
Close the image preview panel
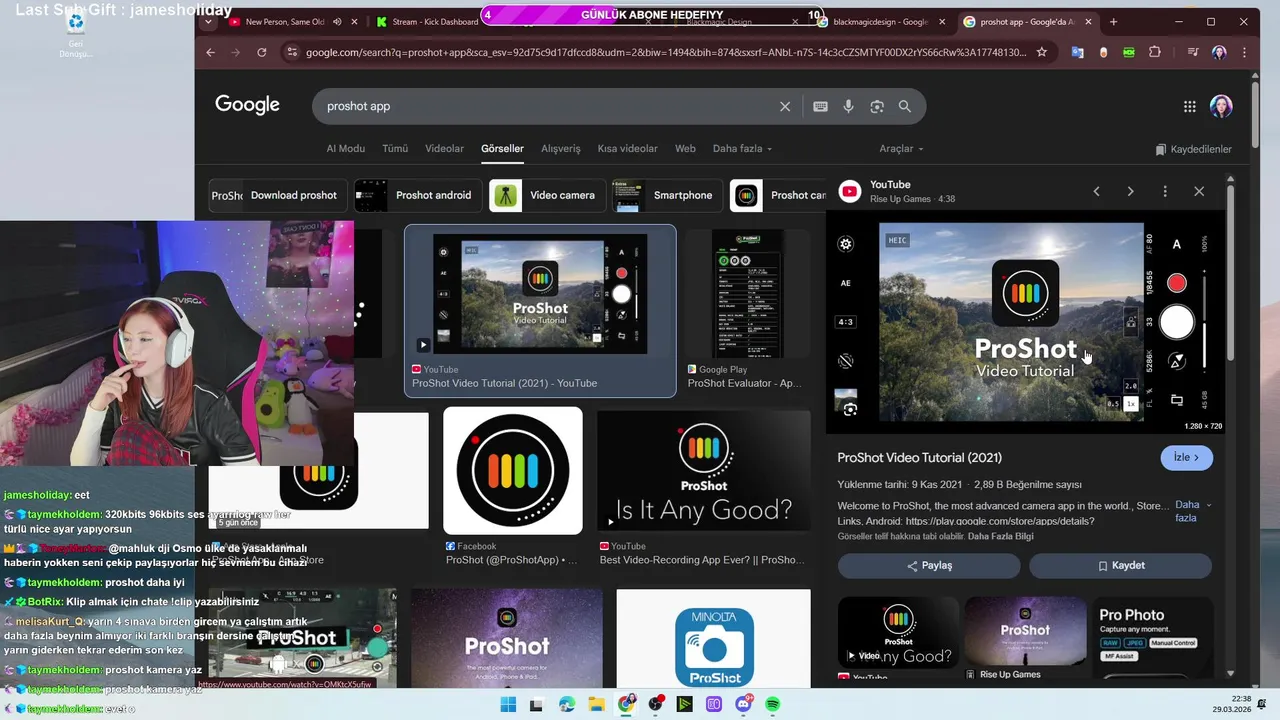click(1199, 191)
